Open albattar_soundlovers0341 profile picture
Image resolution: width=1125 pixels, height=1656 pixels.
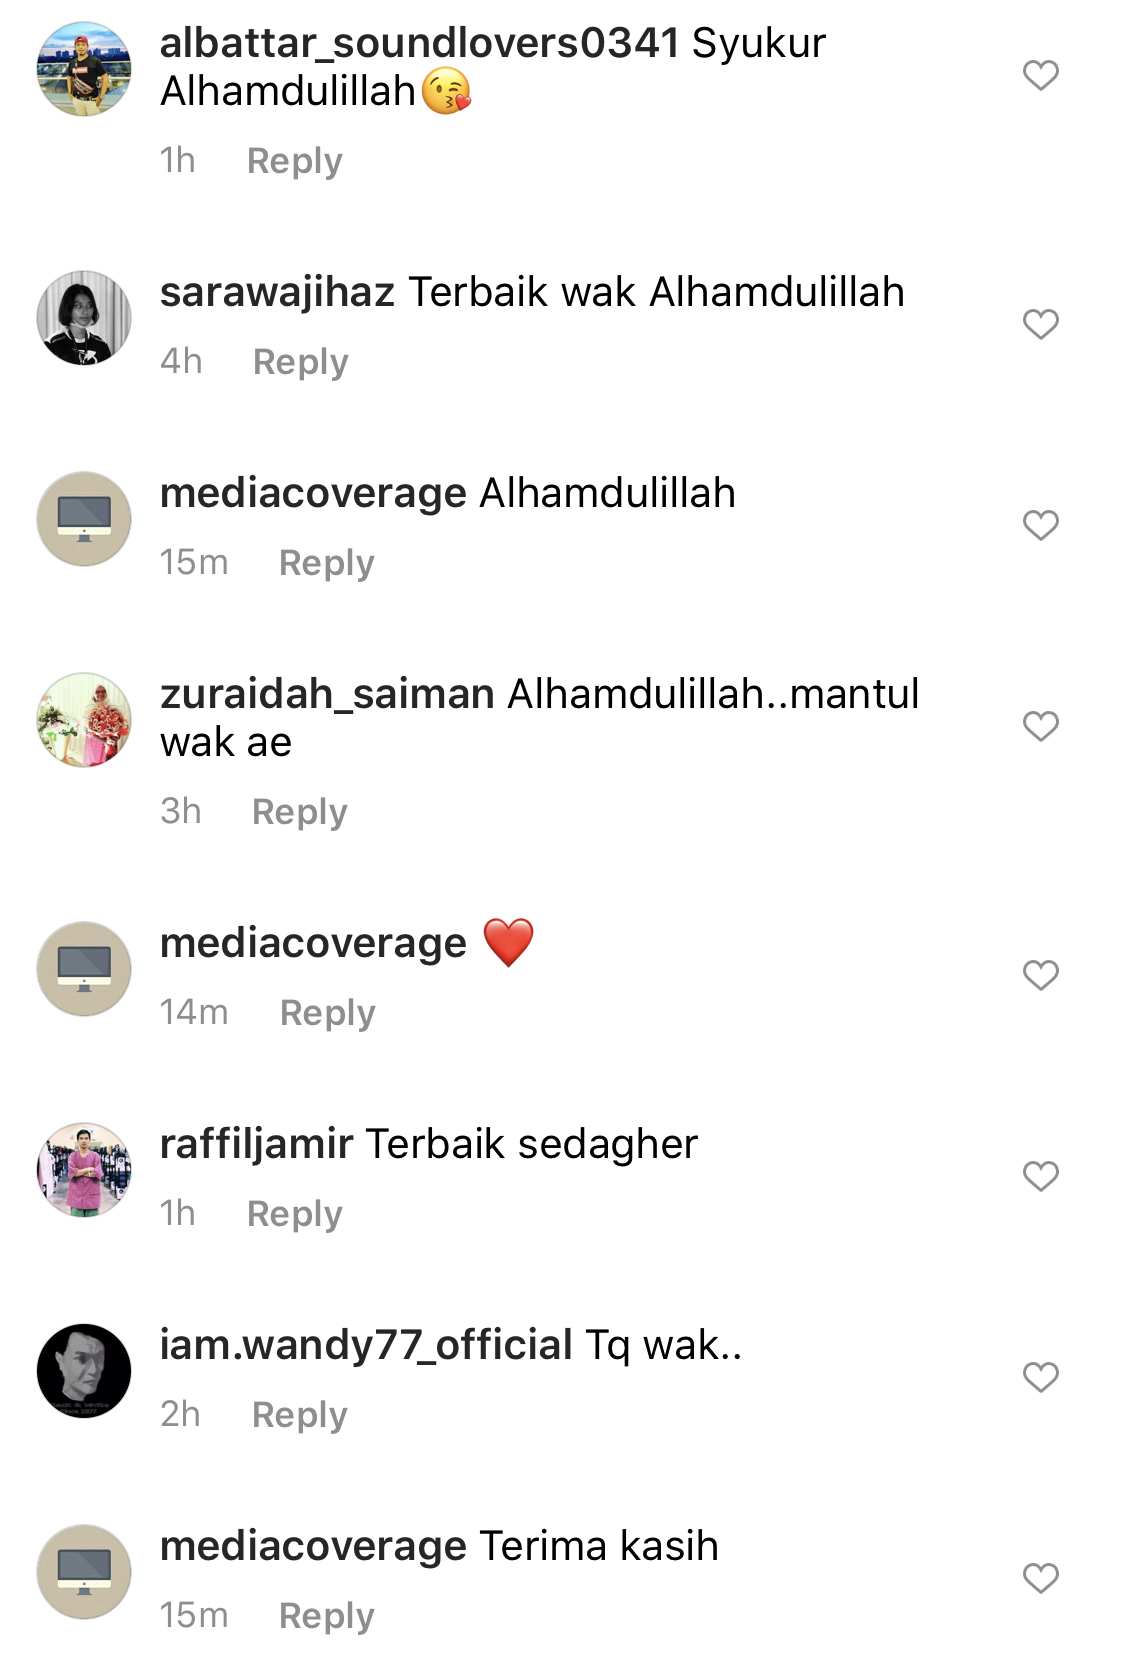(84, 69)
